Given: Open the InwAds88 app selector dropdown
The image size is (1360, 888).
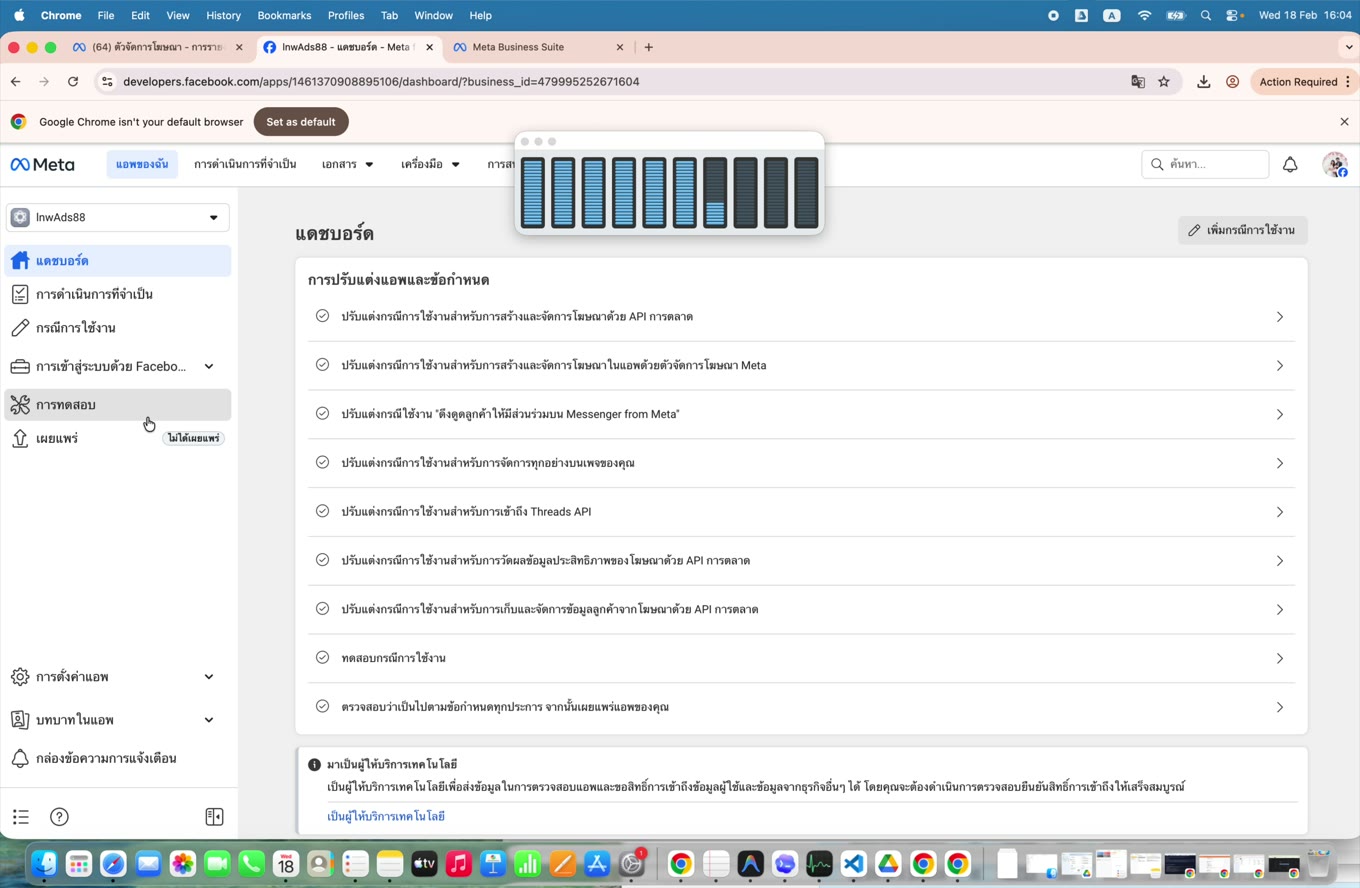Looking at the screenshot, I should click(x=118, y=217).
